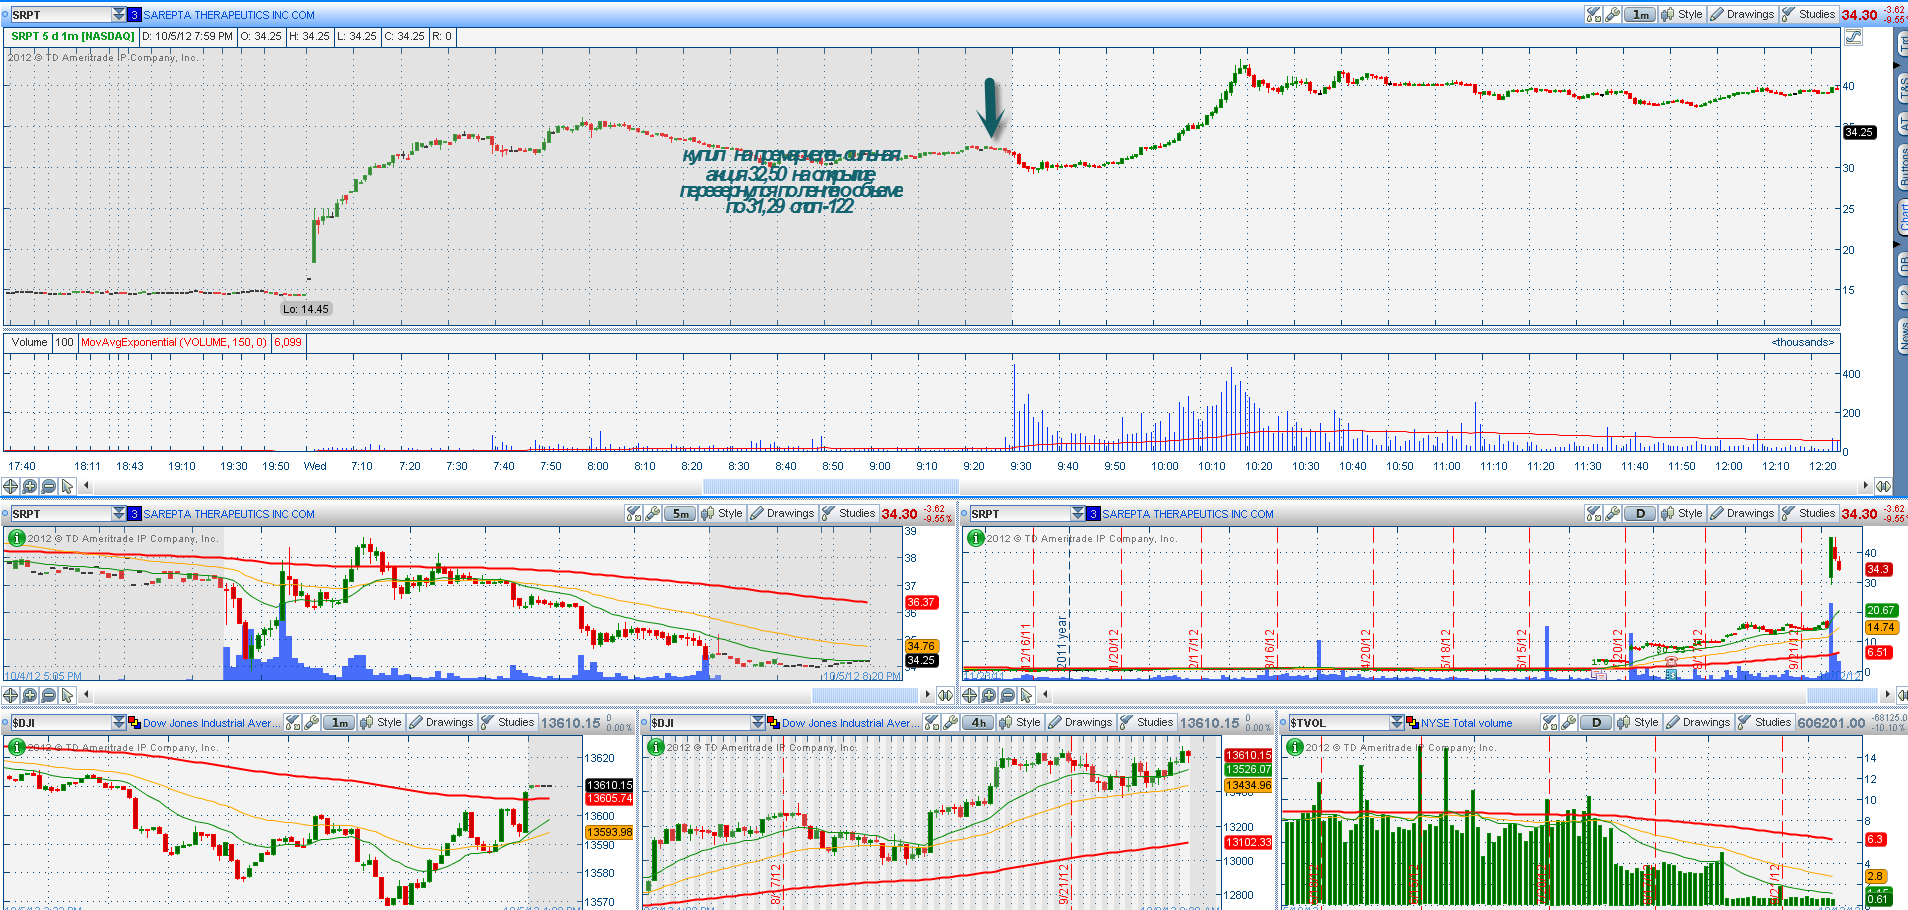Open Studies menu in $TVOL chart
This screenshot has width=1908, height=910.
tap(1764, 722)
